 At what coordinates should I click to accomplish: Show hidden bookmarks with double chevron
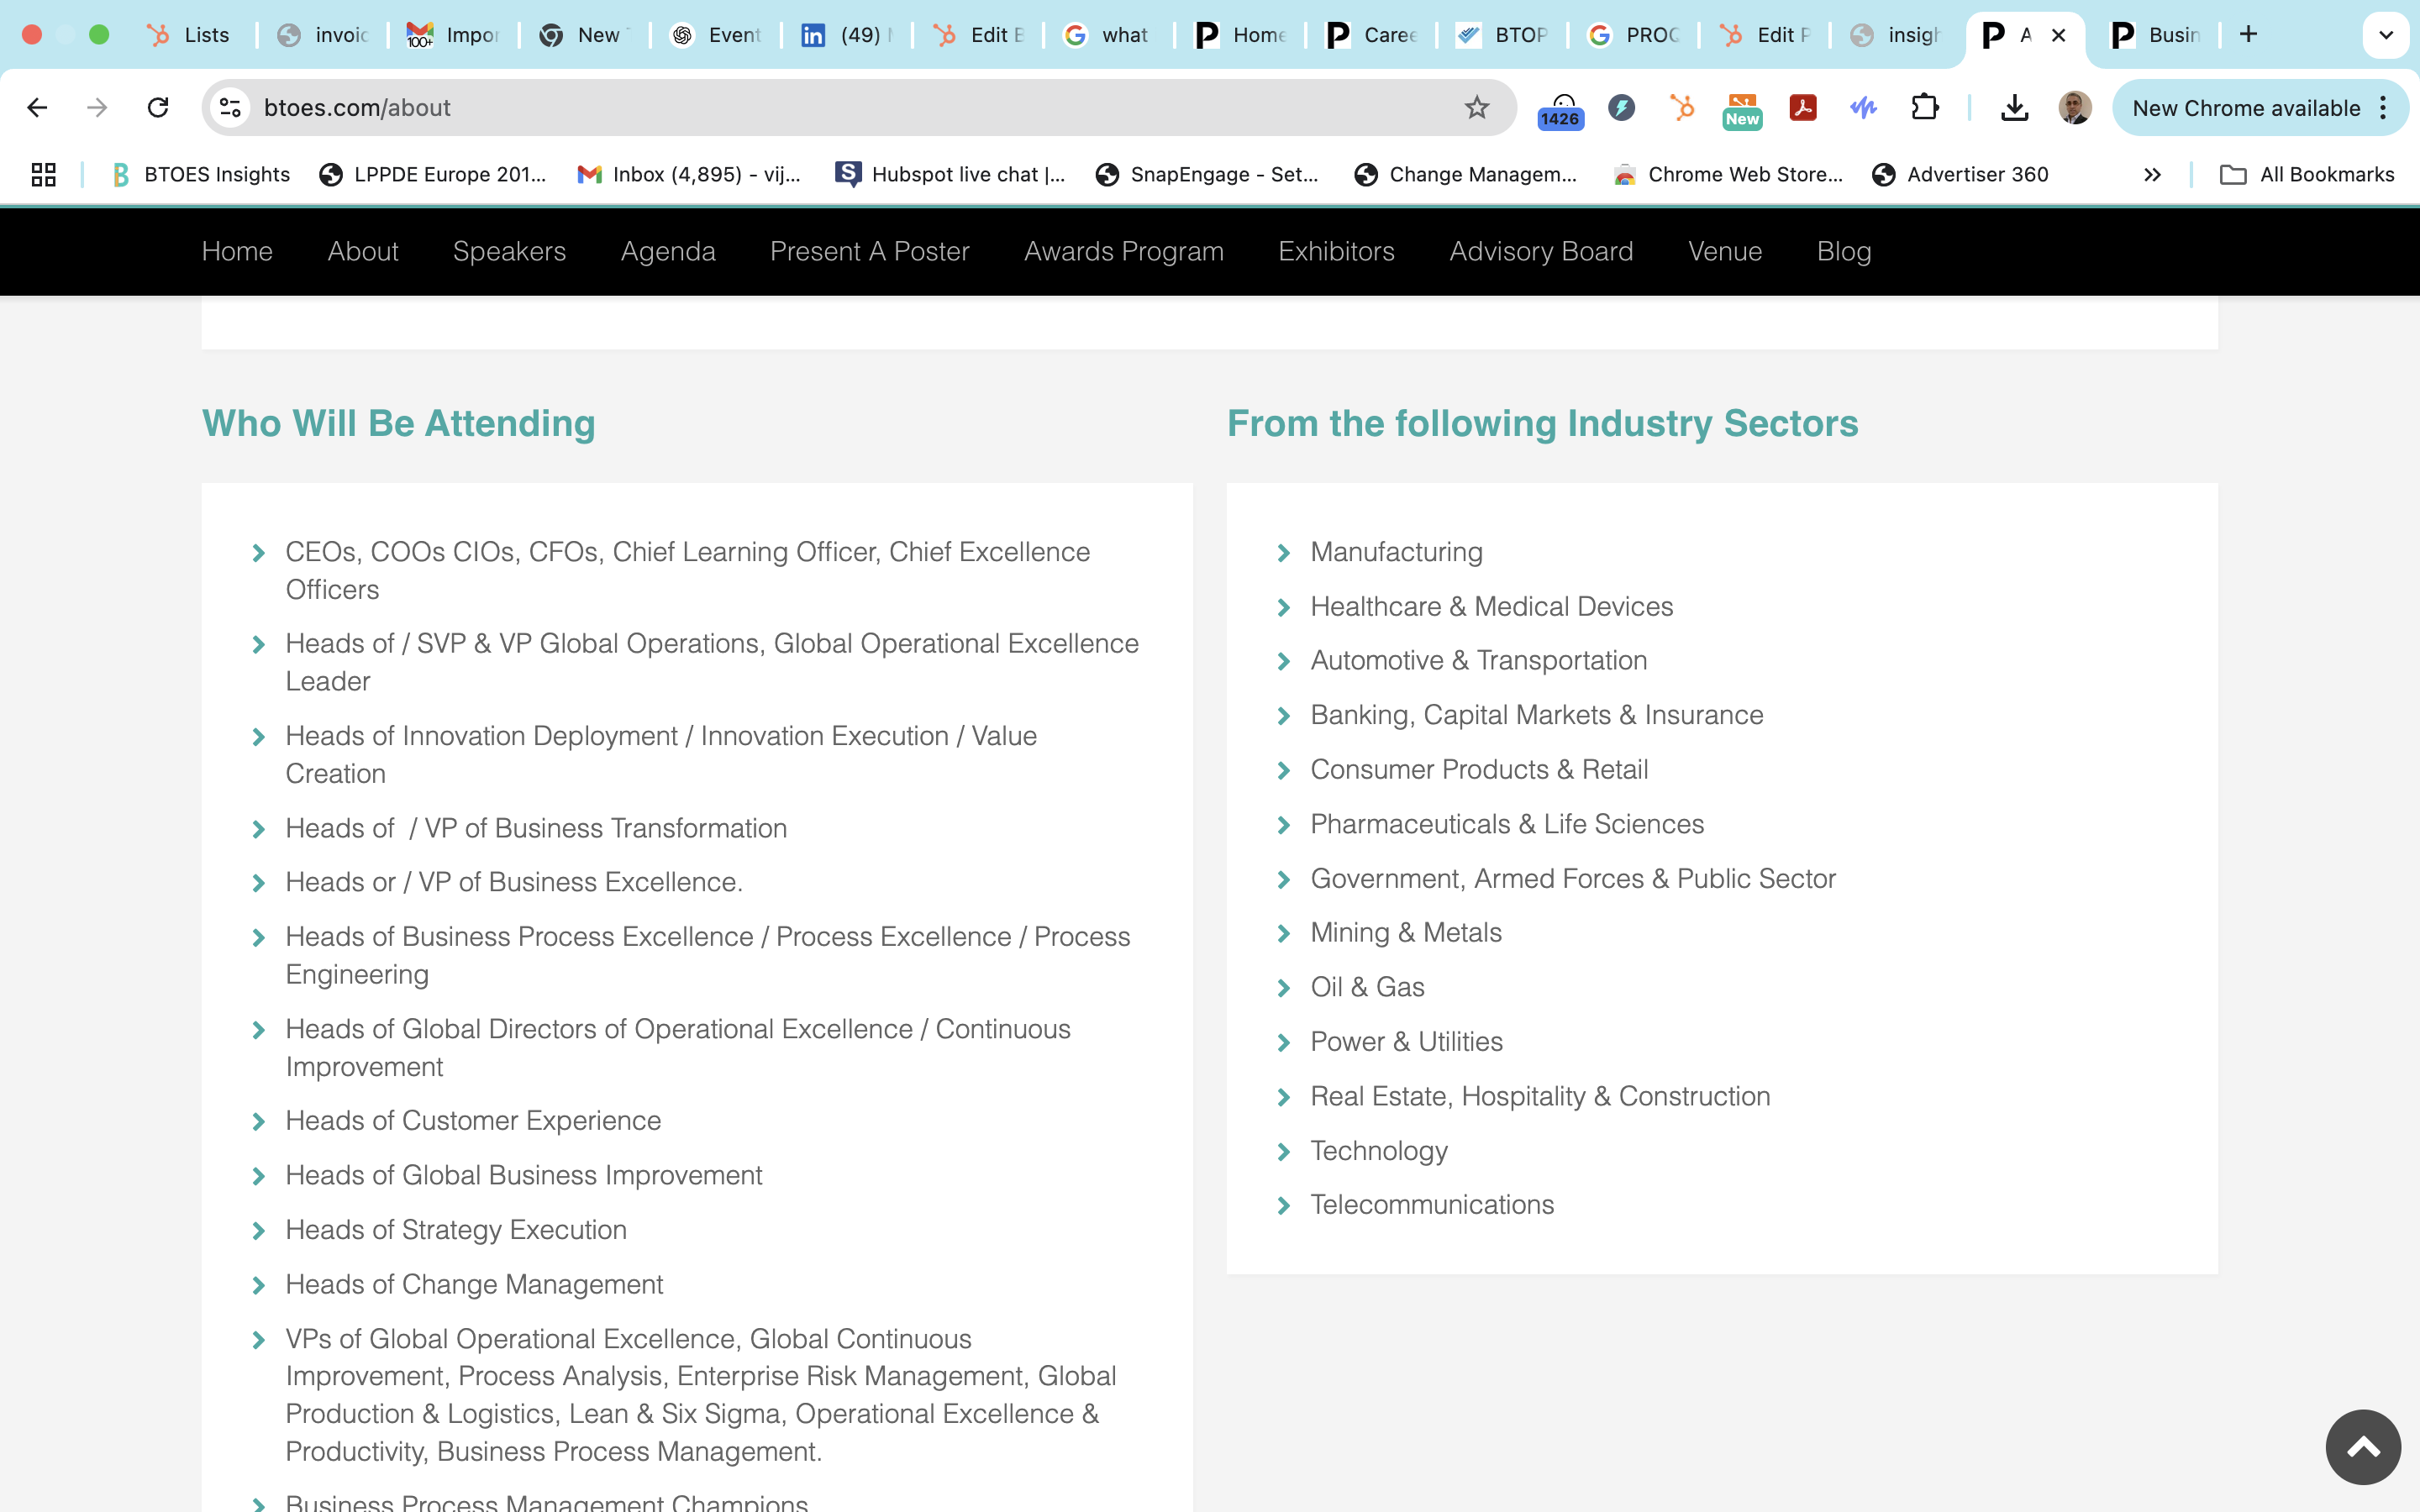(2152, 175)
